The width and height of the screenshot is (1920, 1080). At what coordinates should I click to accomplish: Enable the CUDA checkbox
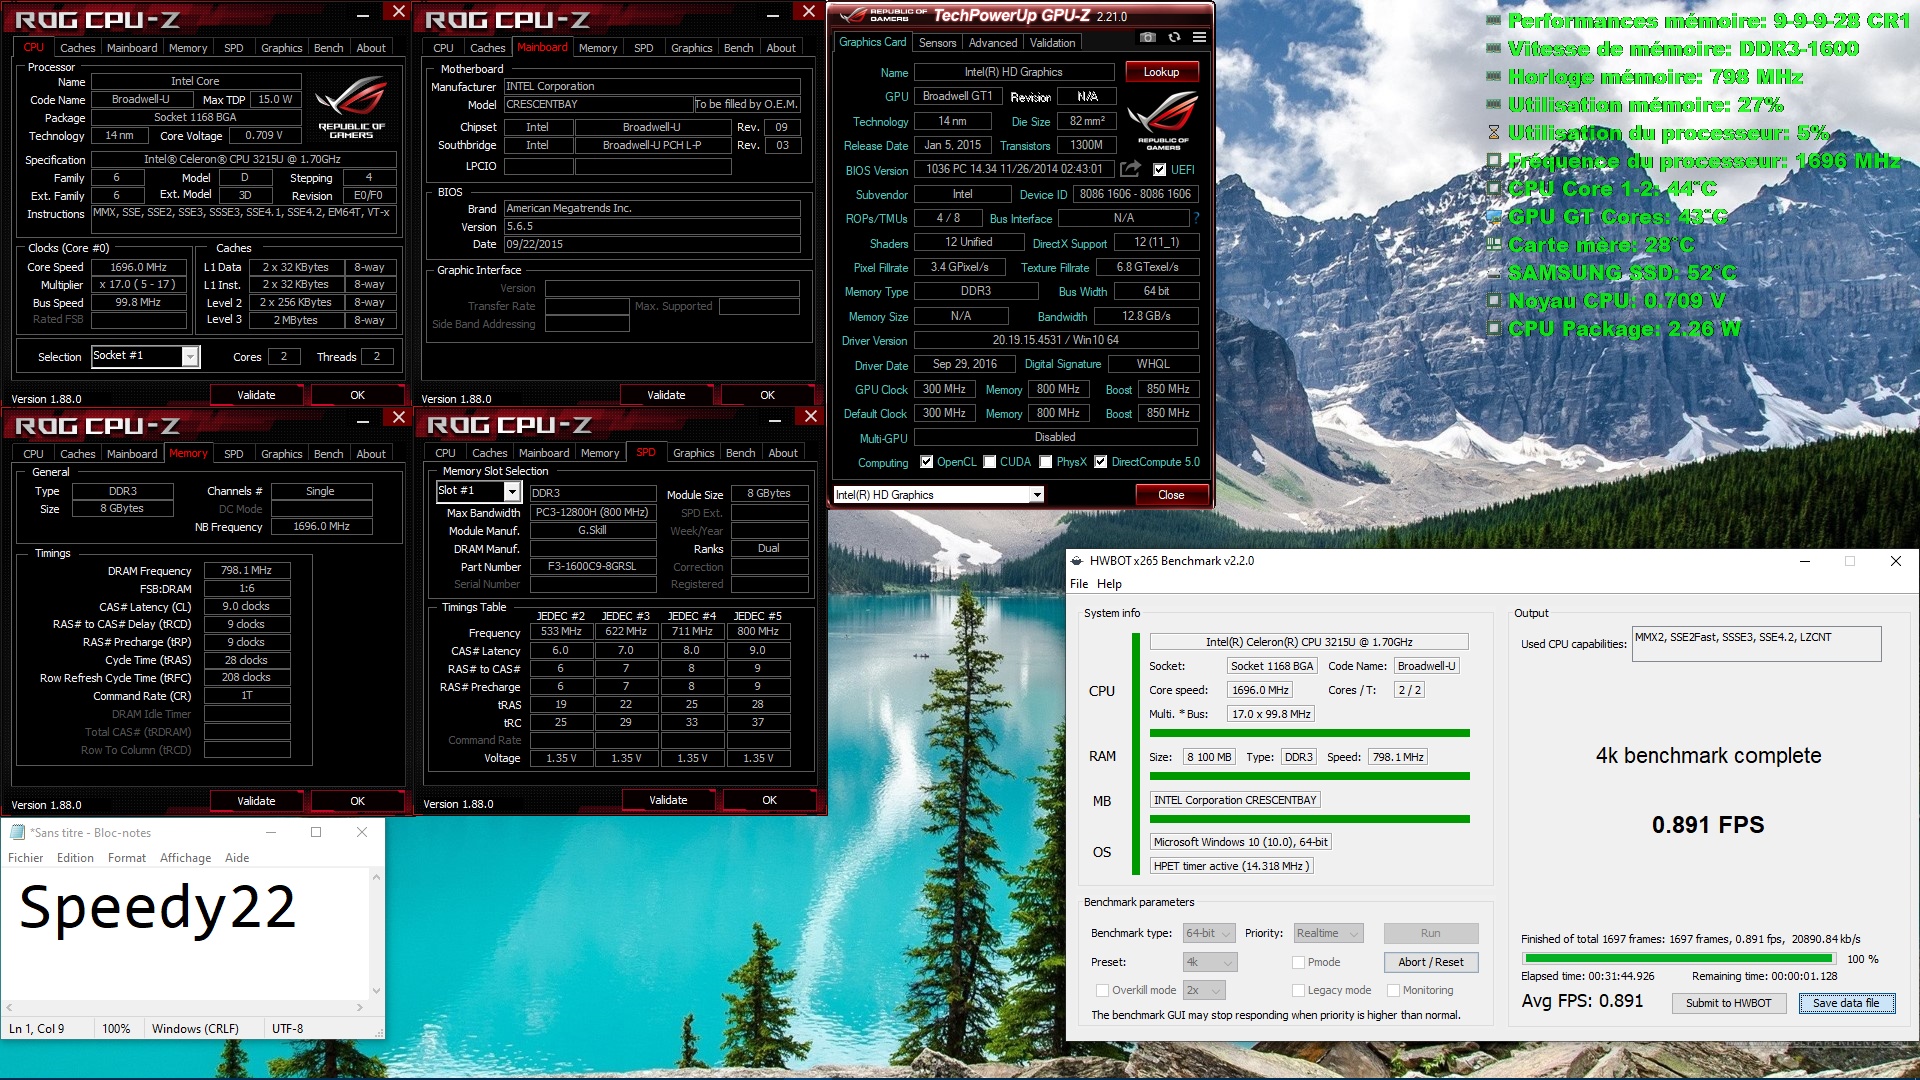point(990,462)
